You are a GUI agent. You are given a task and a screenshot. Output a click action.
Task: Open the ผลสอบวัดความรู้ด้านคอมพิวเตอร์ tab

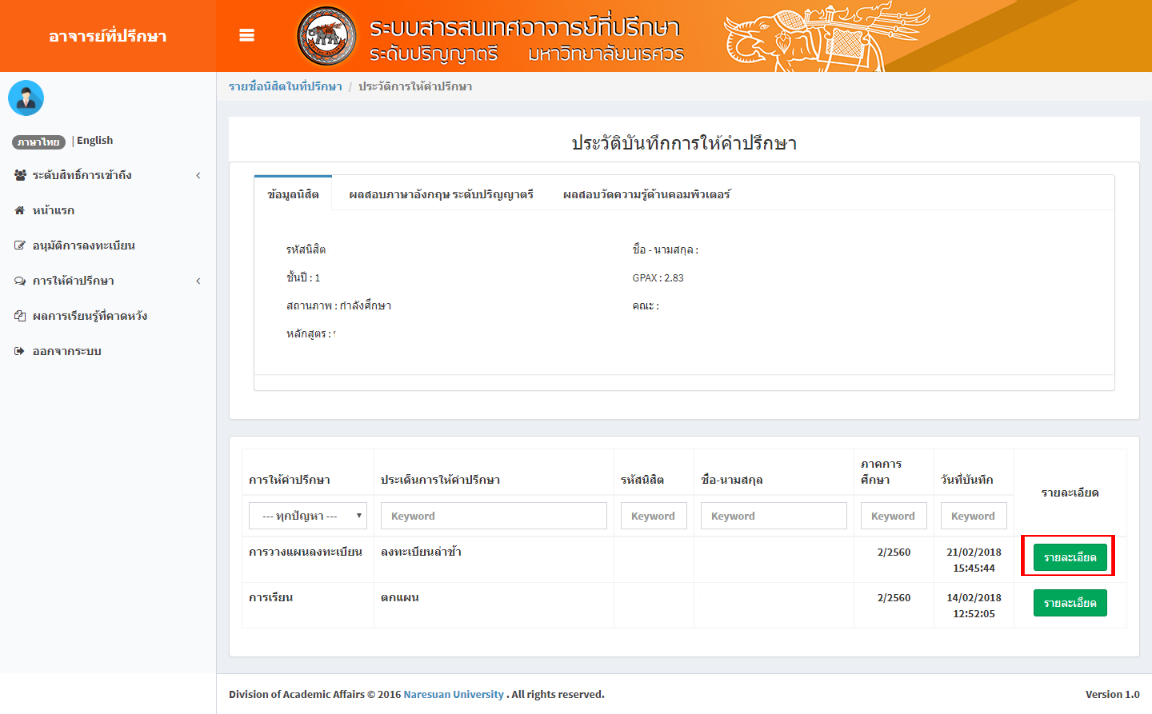[x=646, y=194]
